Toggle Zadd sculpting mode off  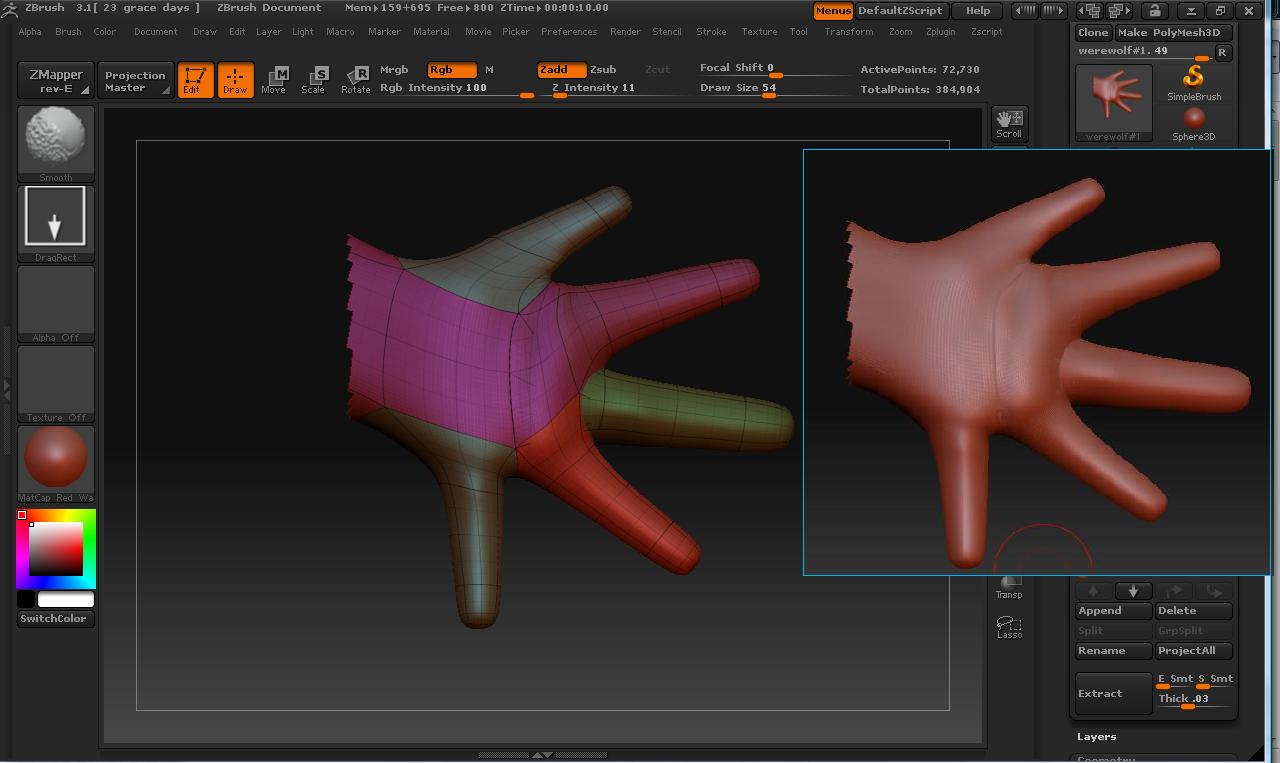click(x=560, y=70)
